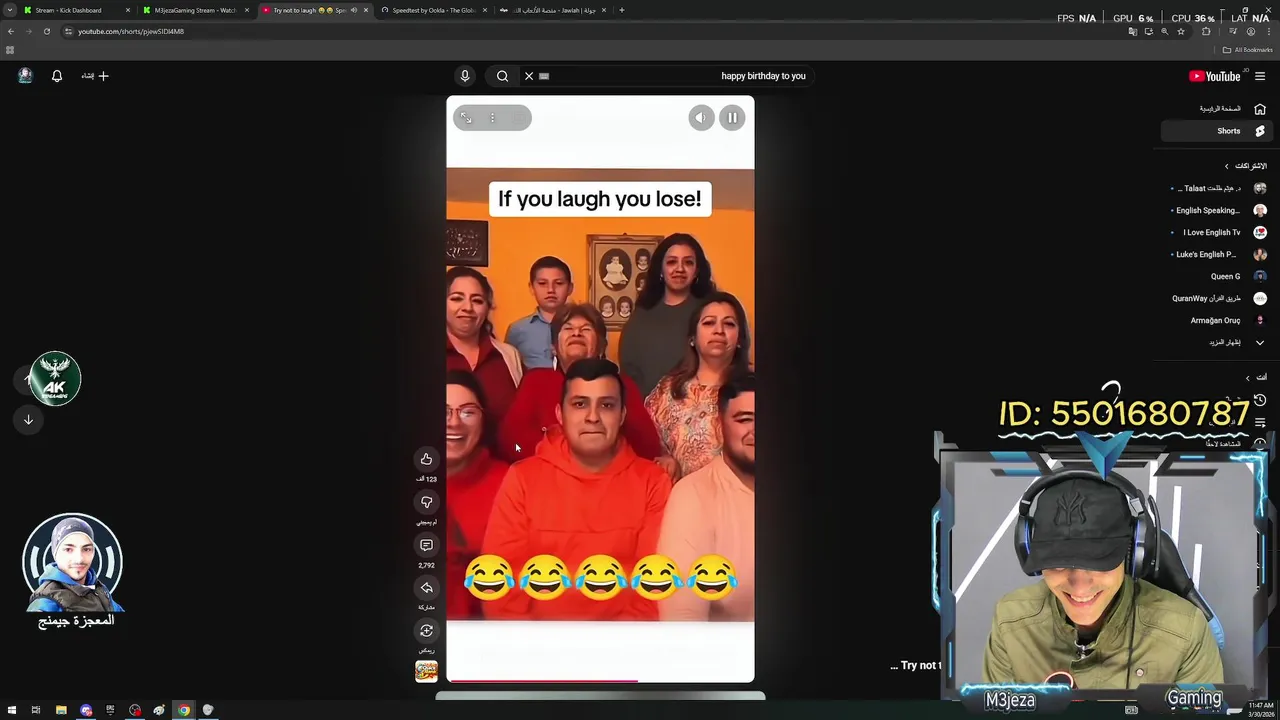
Task: Open the YouTube account avatar menu
Action: point(25,76)
